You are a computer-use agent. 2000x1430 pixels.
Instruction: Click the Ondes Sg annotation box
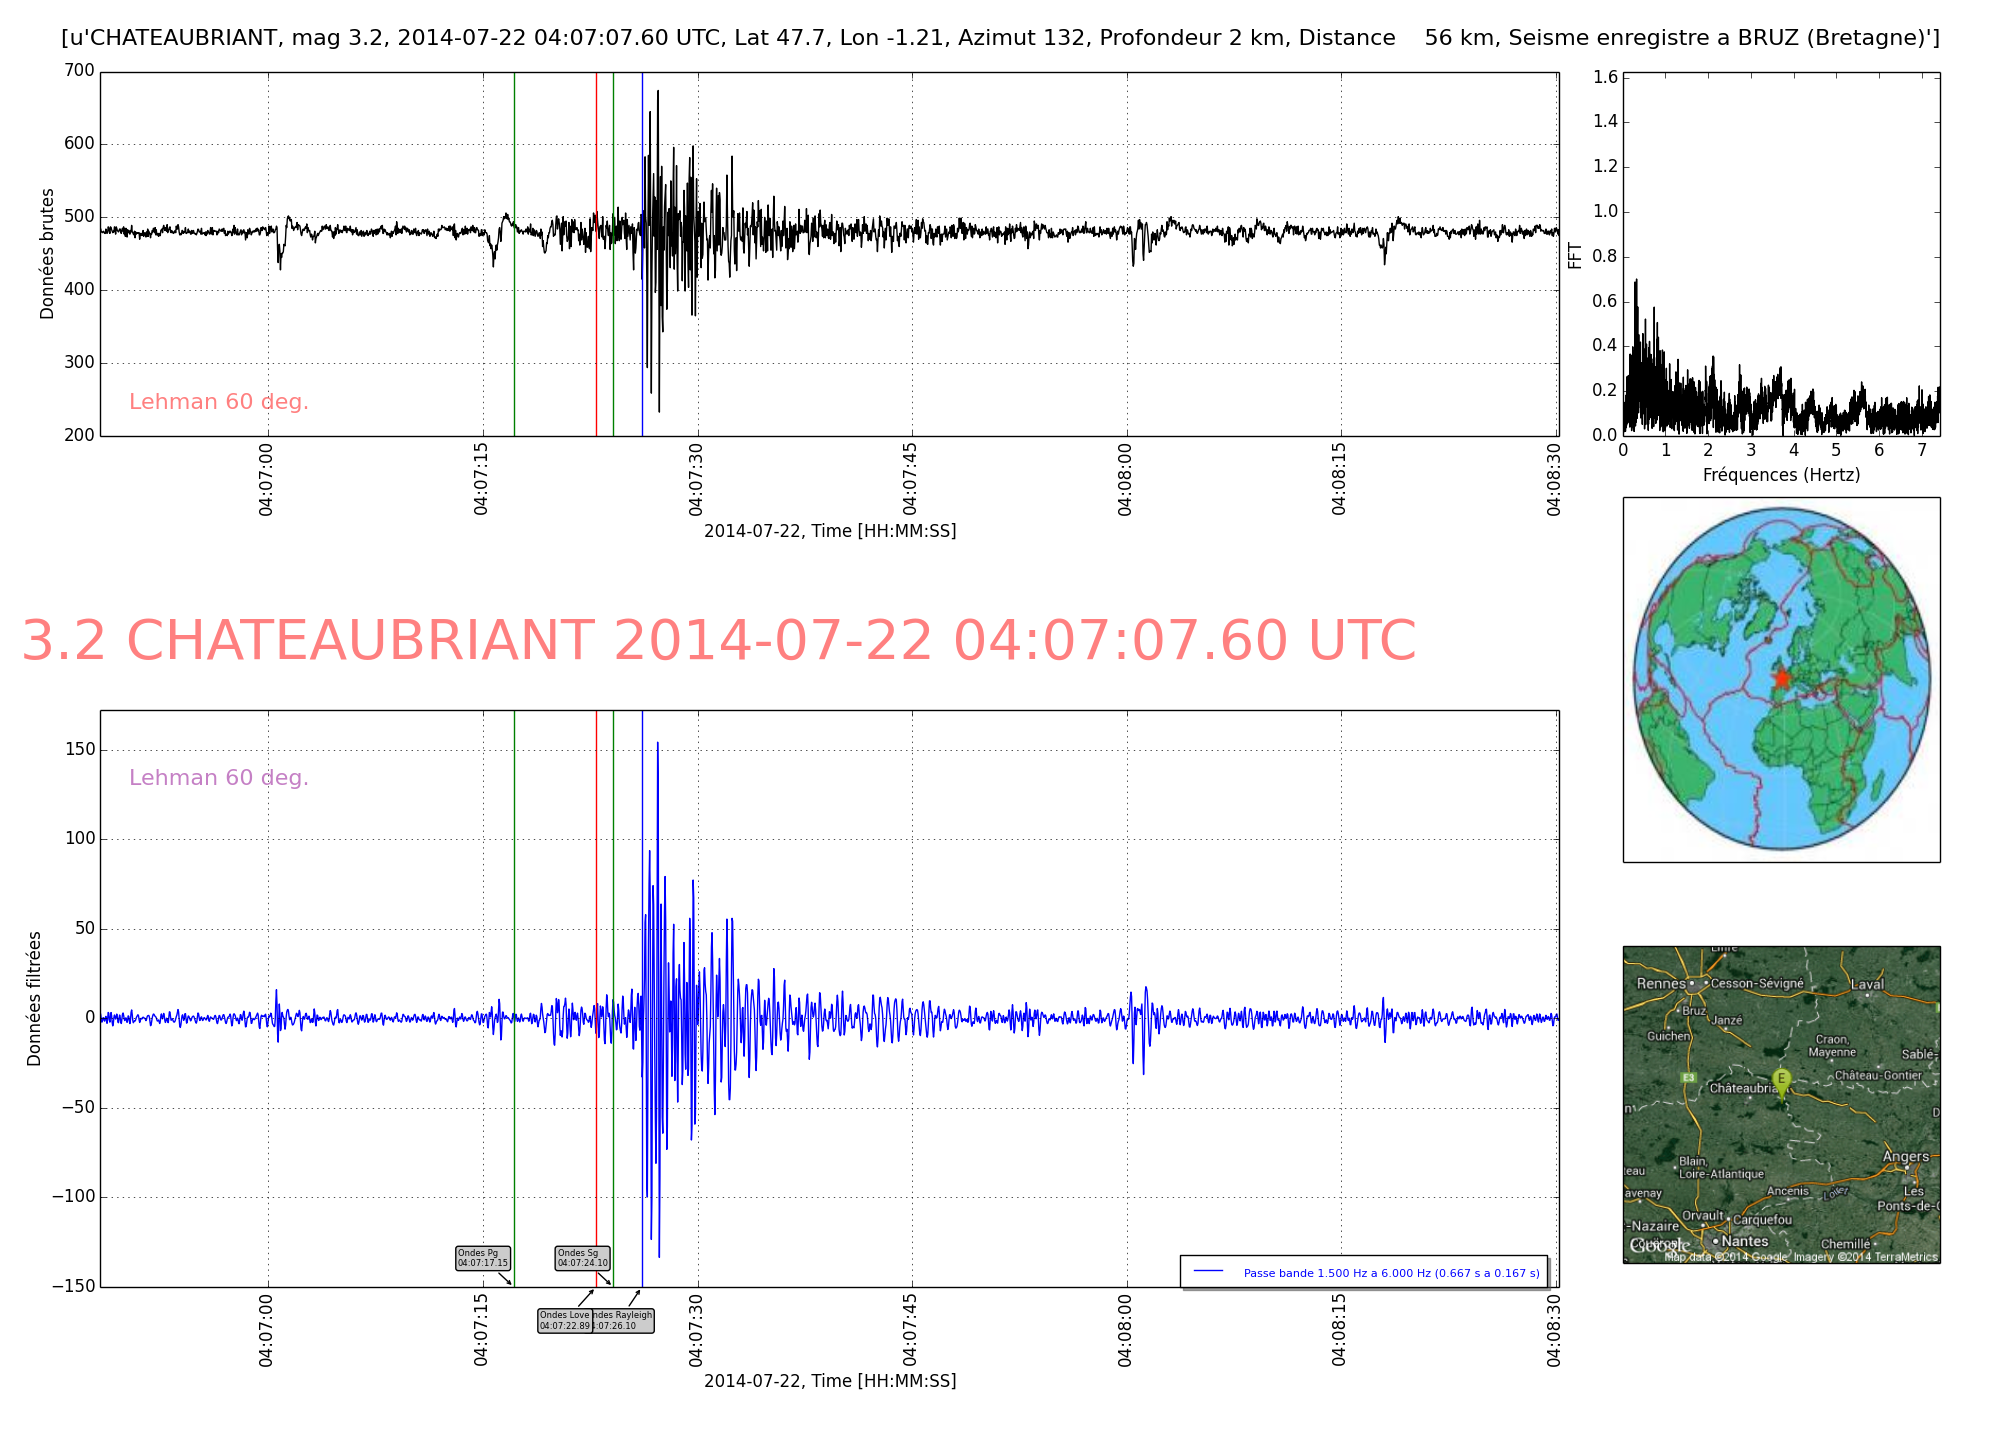point(582,1258)
